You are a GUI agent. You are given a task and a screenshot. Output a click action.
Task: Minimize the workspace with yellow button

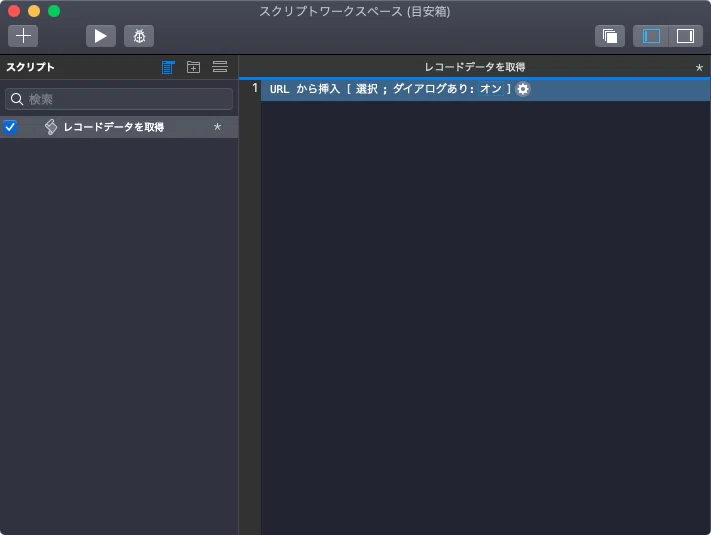coord(34,11)
